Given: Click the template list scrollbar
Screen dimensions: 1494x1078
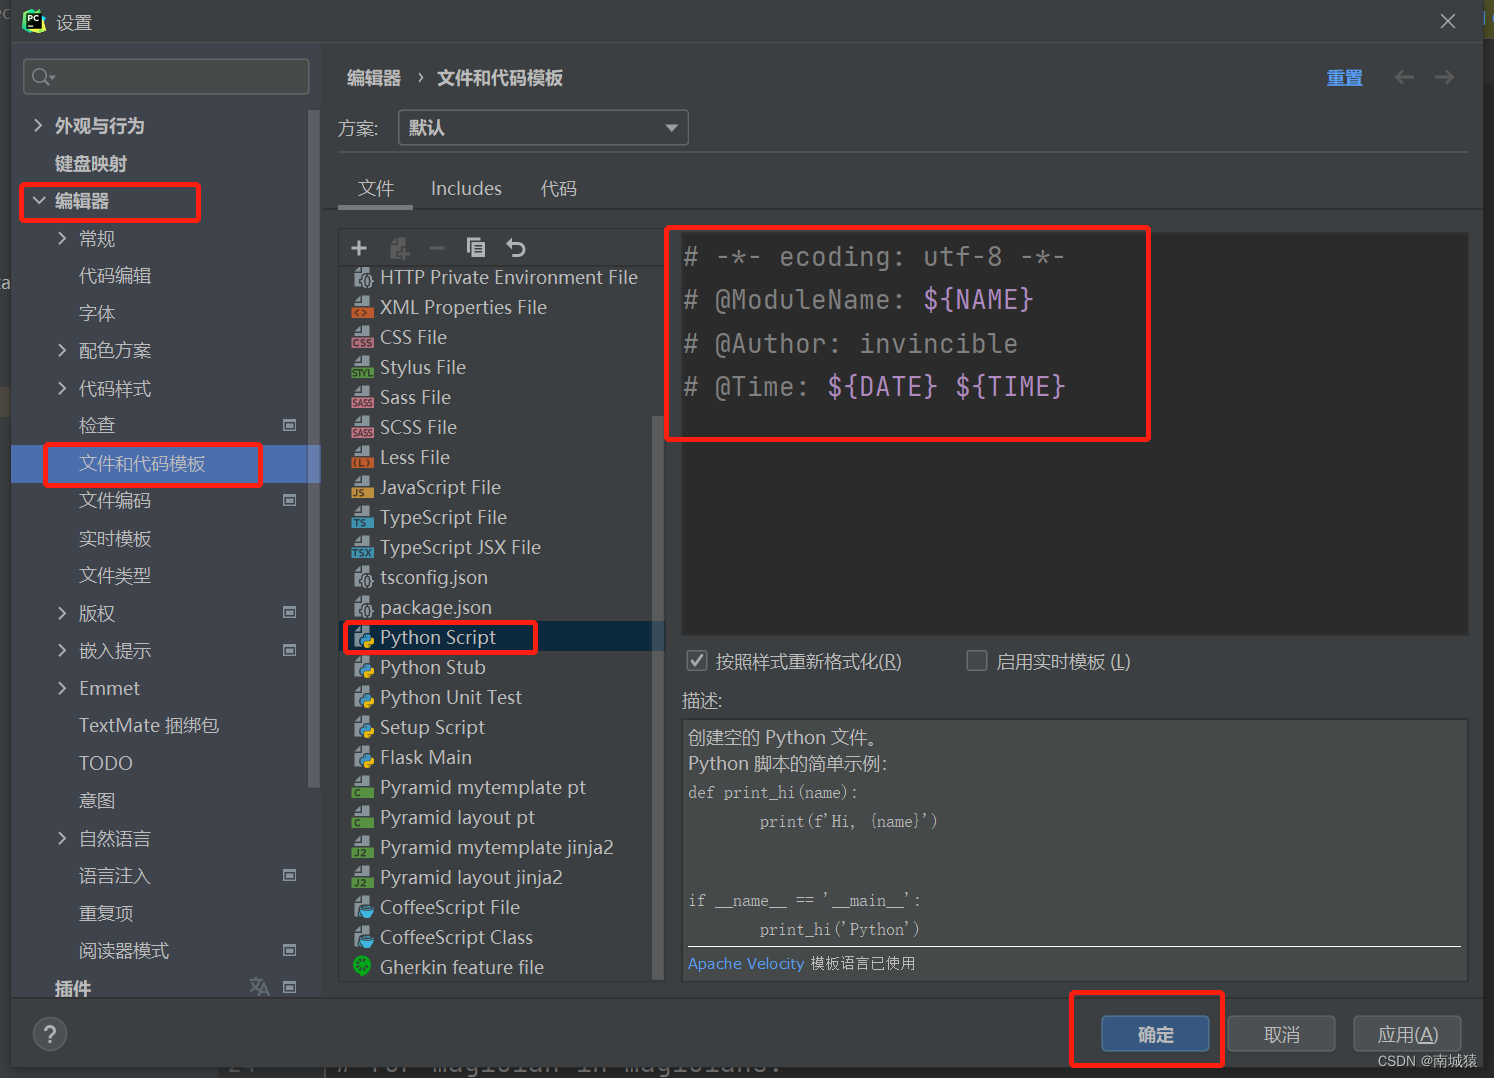Looking at the screenshot, I should pyautogui.click(x=657, y=697).
